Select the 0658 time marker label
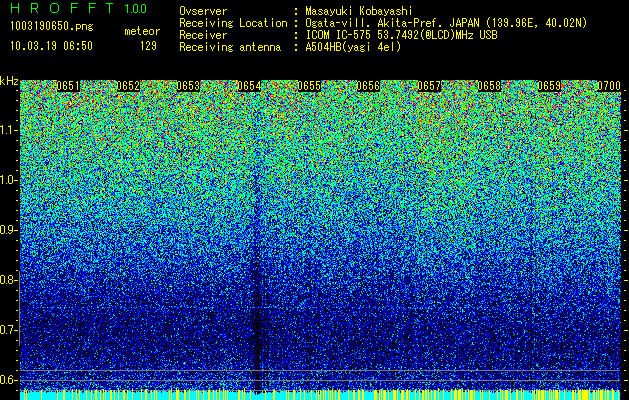The image size is (629, 400). (489, 86)
